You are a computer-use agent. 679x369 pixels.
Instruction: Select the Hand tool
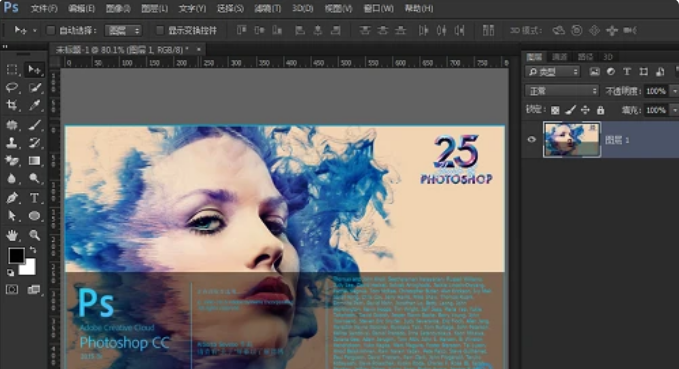12,235
